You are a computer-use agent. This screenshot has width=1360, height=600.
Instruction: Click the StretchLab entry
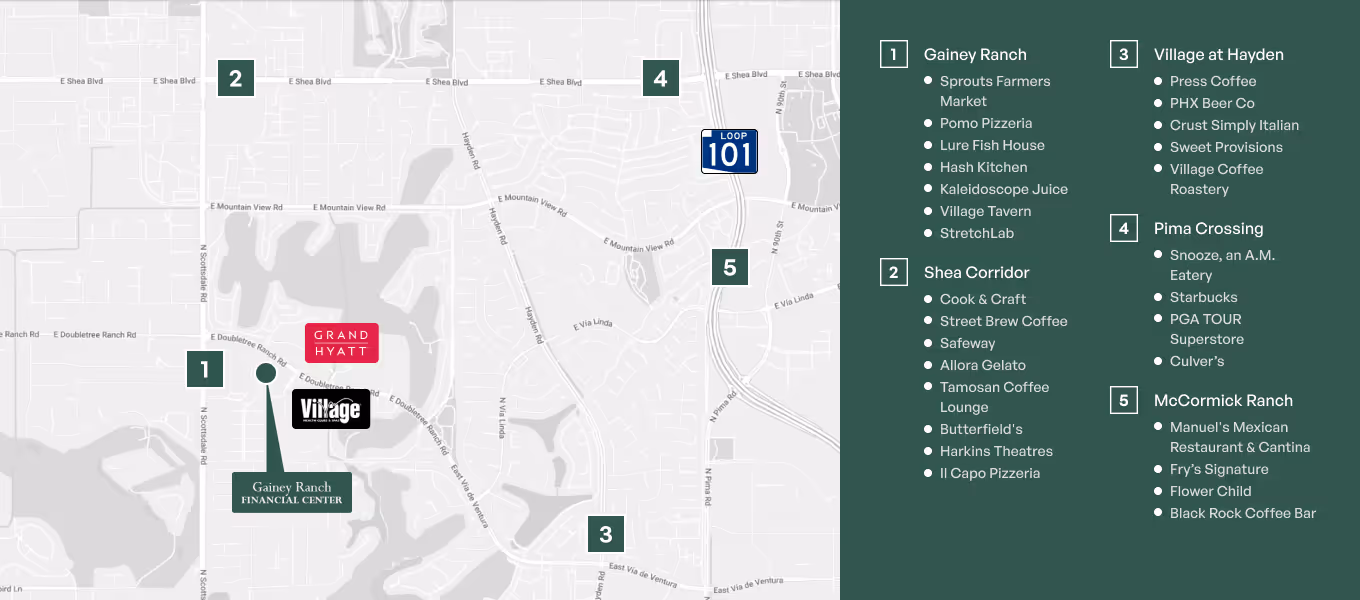pyautogui.click(x=977, y=233)
